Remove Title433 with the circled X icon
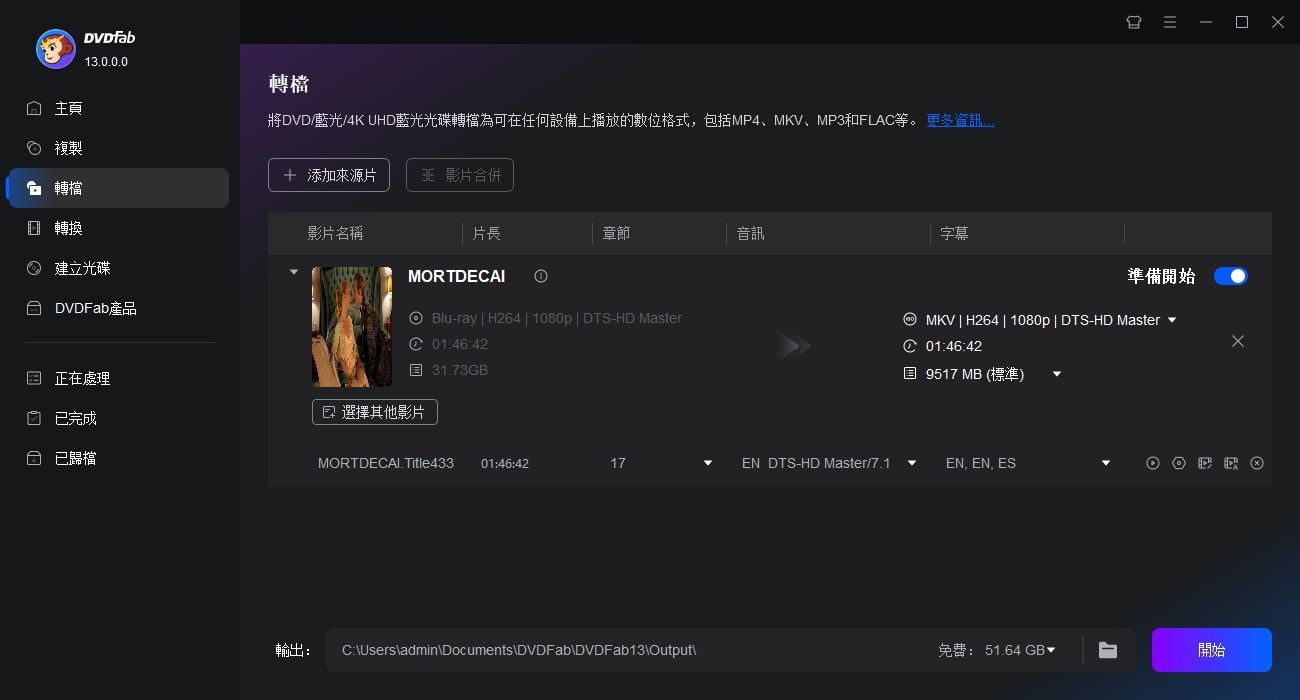The width and height of the screenshot is (1300, 700). (x=1257, y=463)
